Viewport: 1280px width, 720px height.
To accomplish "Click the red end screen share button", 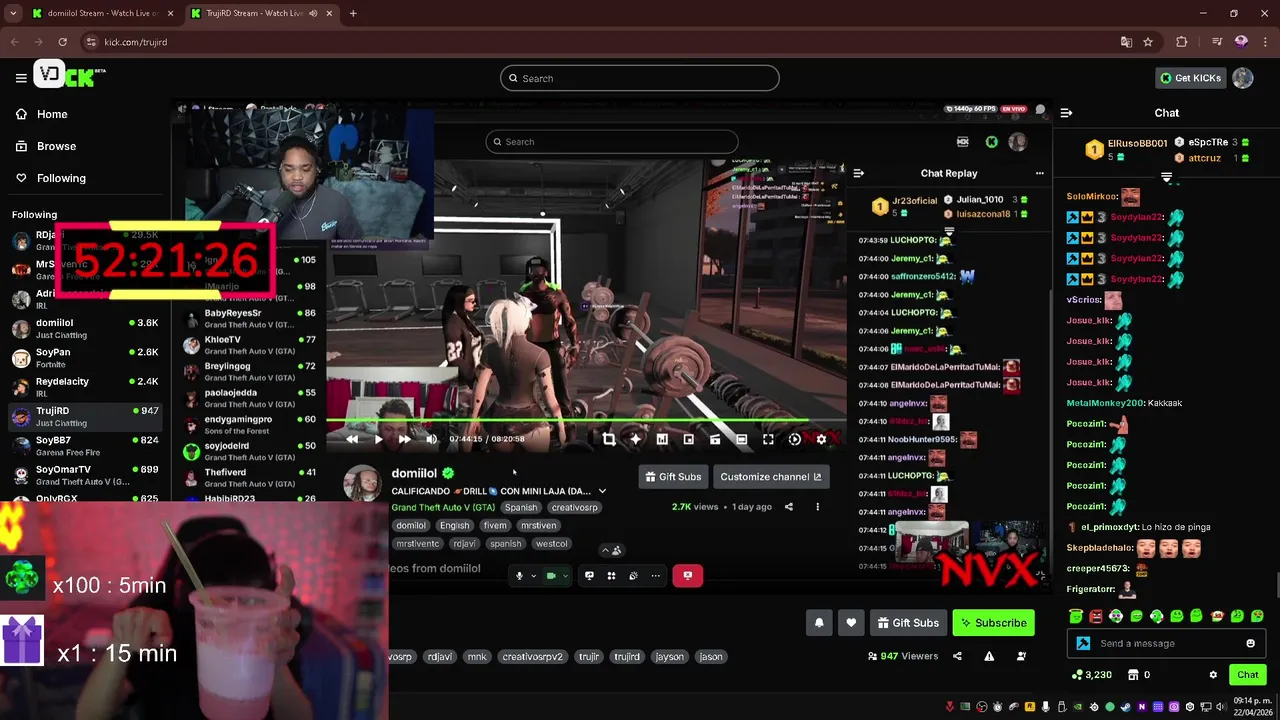I will [x=687, y=575].
